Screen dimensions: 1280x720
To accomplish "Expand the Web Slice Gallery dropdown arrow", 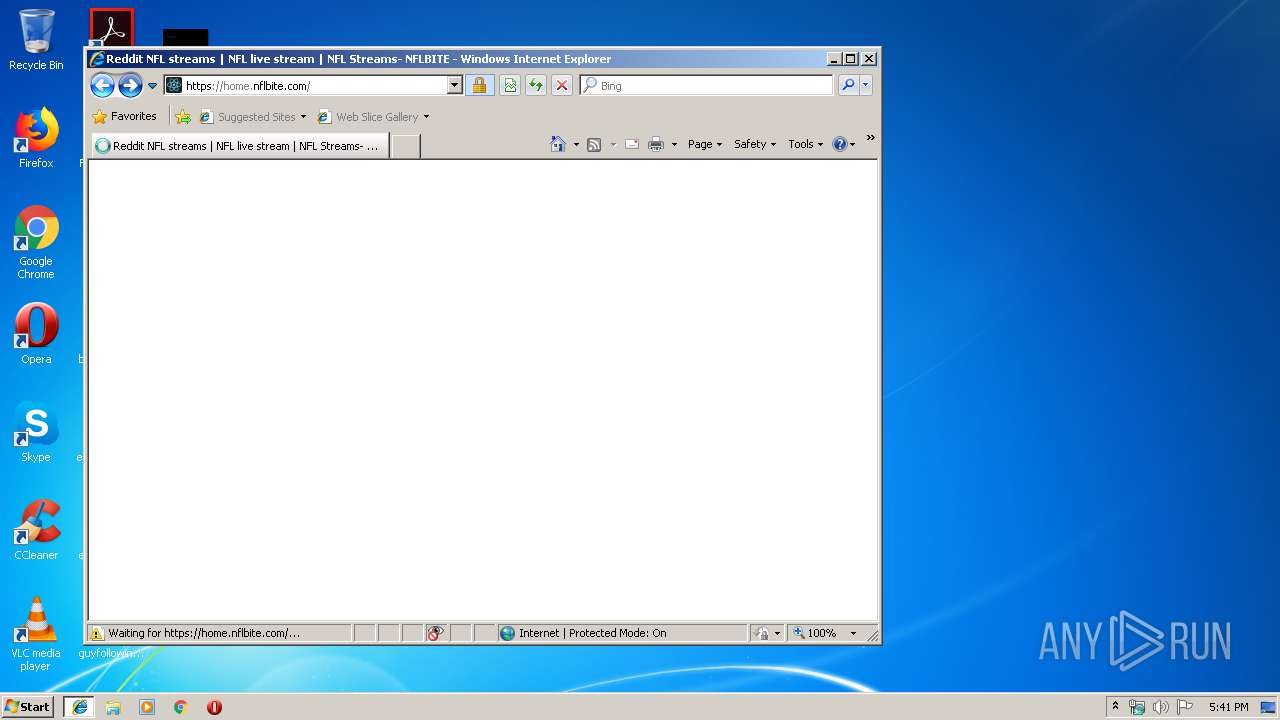I will click(x=426, y=117).
